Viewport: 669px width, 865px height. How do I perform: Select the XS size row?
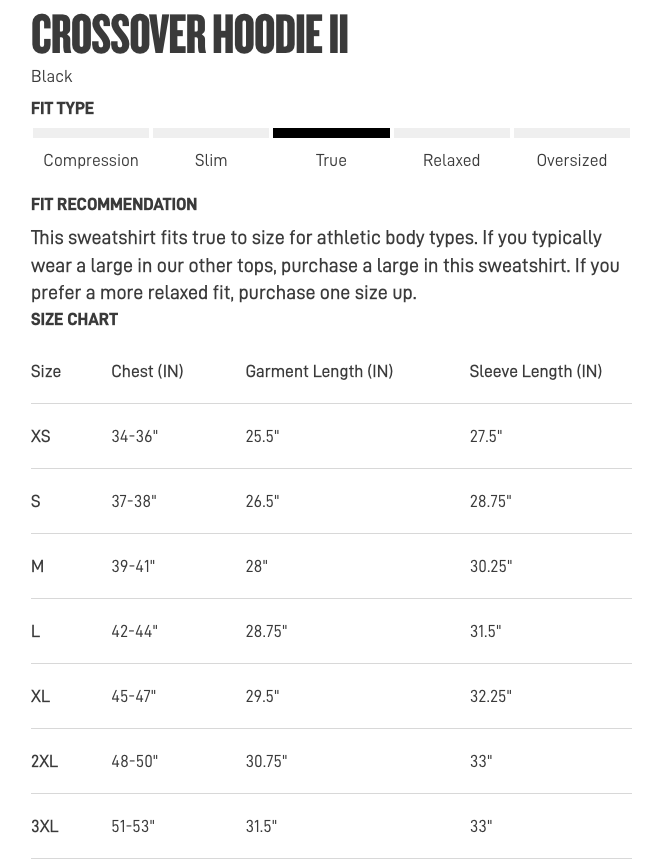click(x=331, y=436)
